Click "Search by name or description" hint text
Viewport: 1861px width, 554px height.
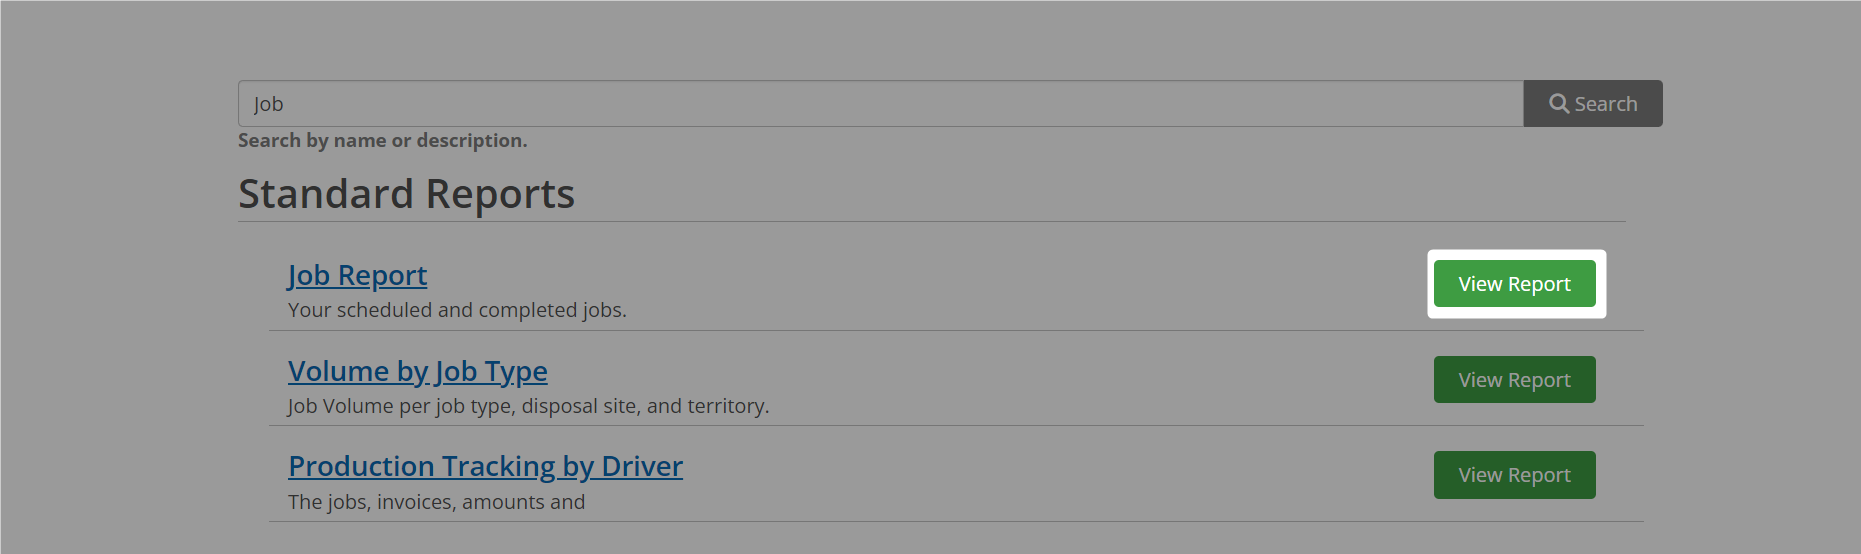pos(382,141)
